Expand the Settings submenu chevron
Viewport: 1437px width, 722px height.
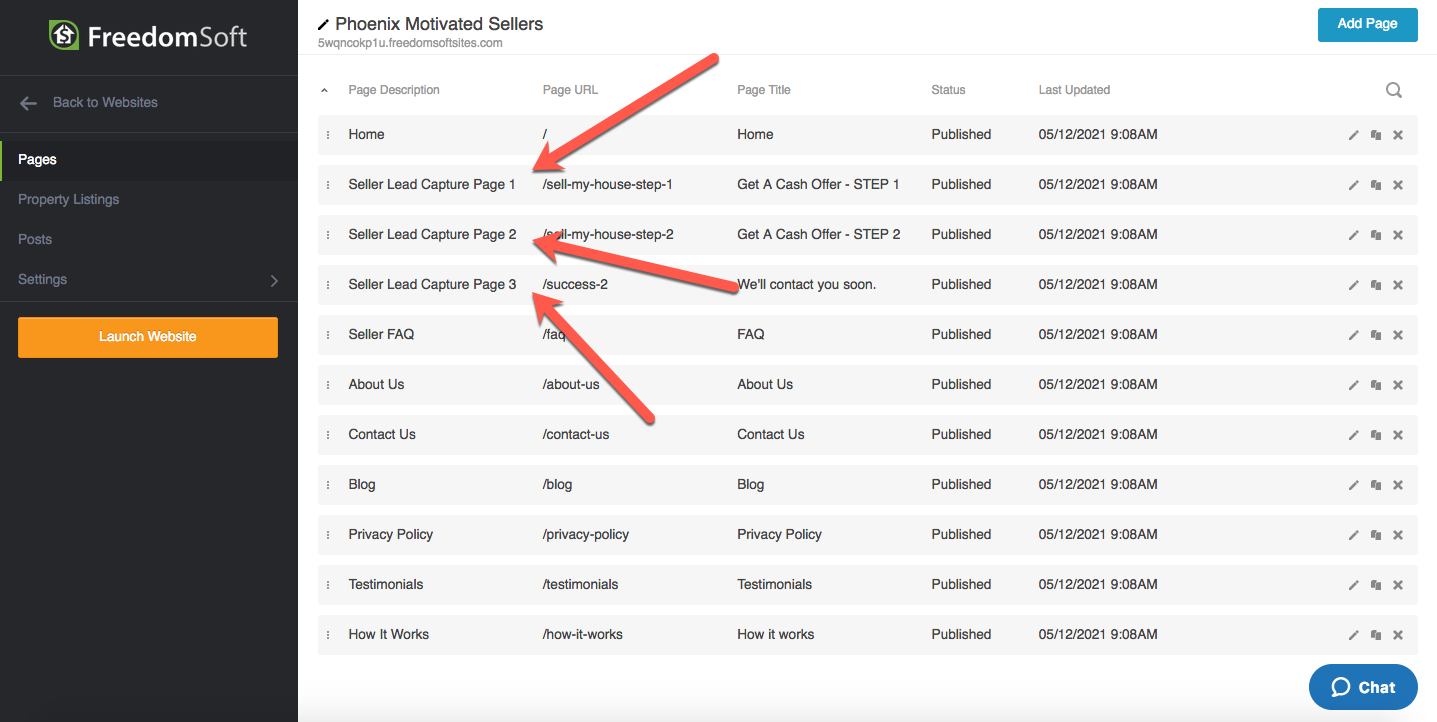click(x=274, y=281)
